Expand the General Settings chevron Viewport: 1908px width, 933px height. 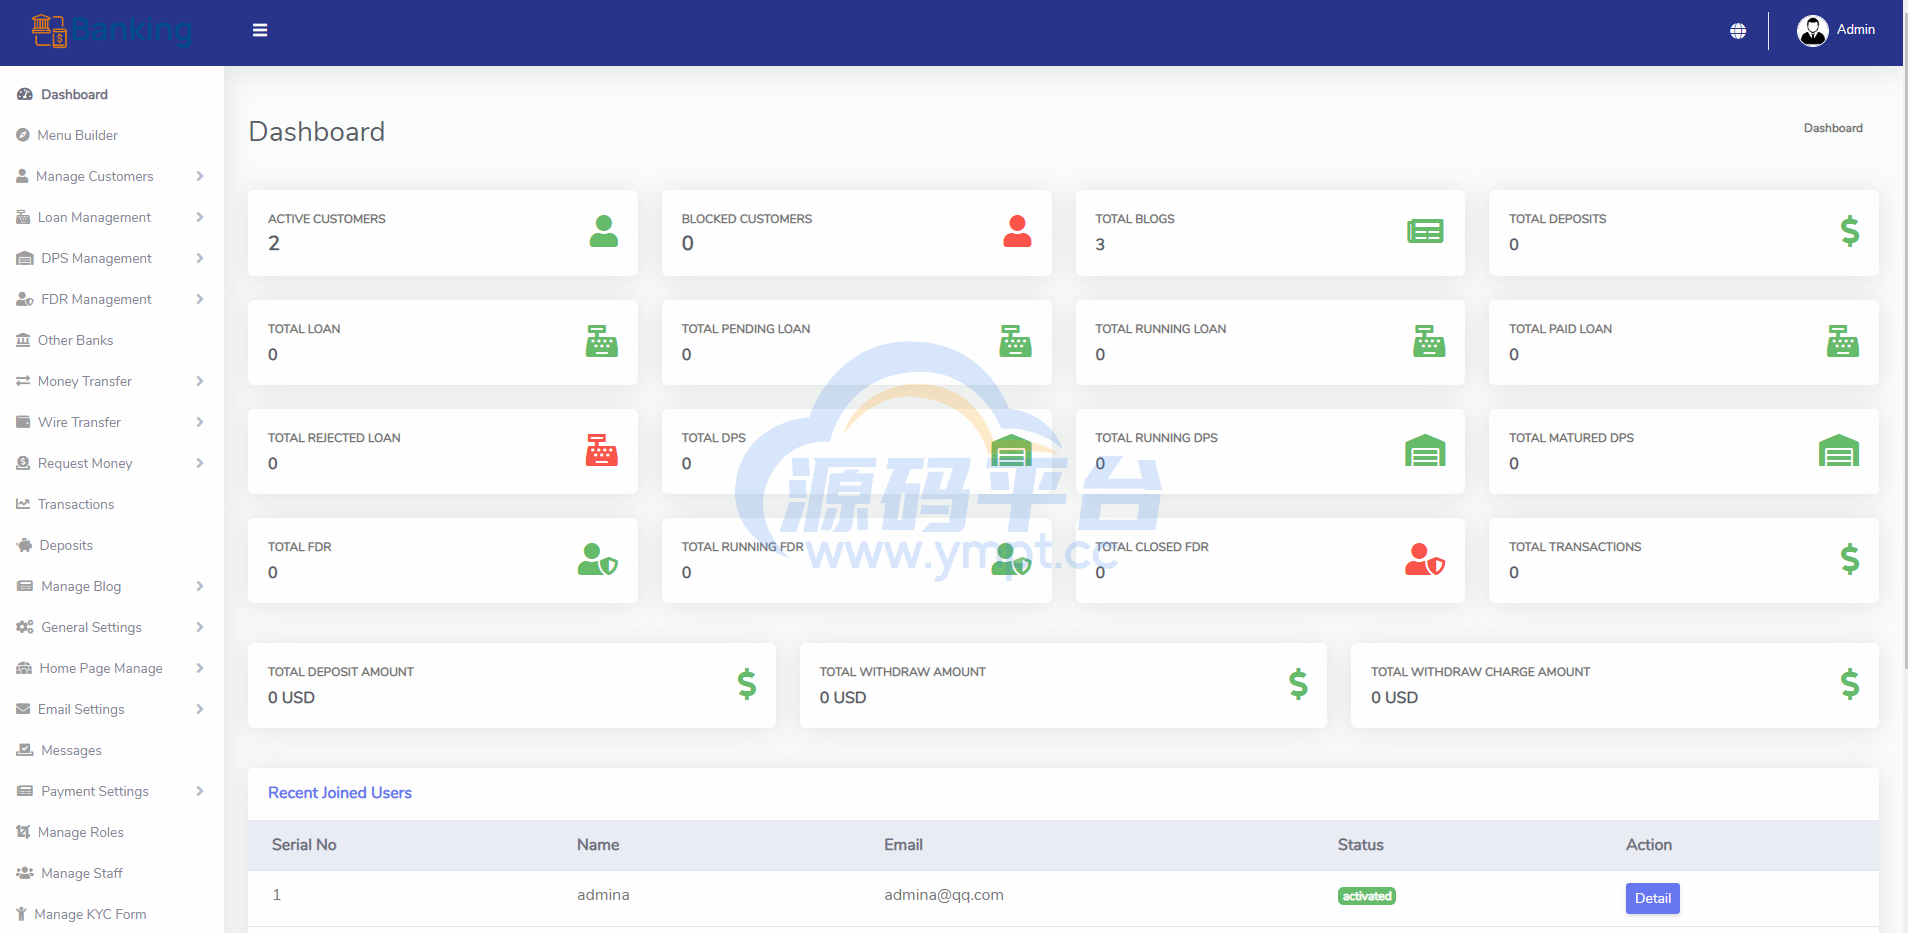click(x=200, y=627)
